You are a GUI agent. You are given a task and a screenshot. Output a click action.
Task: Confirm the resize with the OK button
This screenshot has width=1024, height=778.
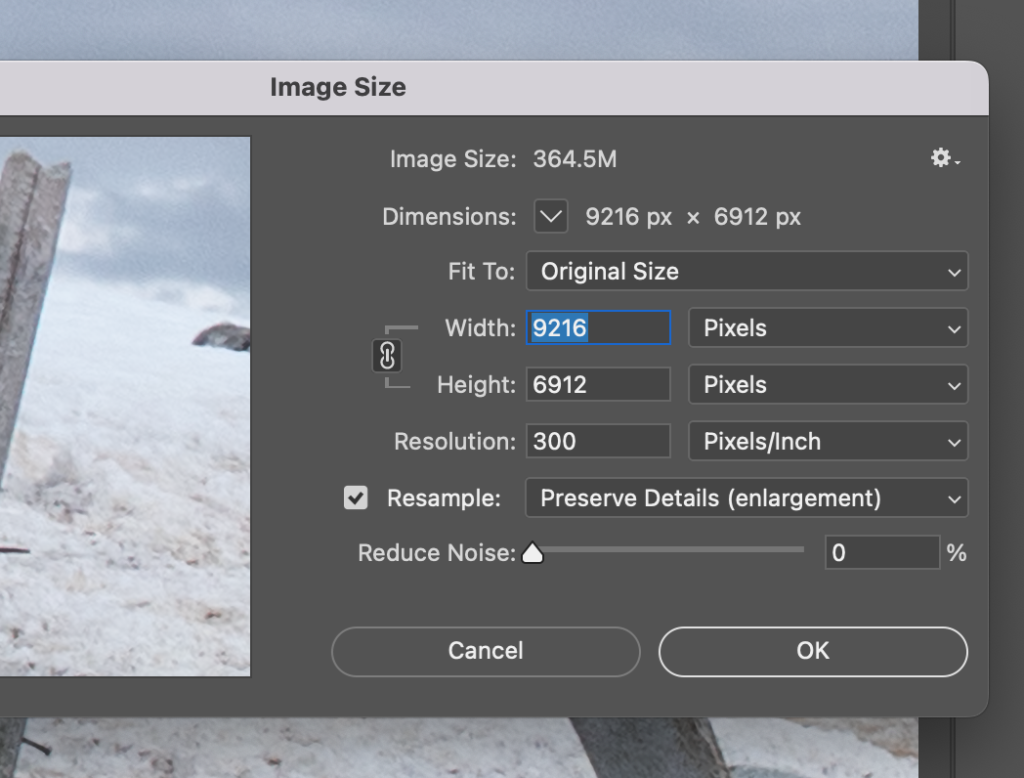click(x=812, y=651)
